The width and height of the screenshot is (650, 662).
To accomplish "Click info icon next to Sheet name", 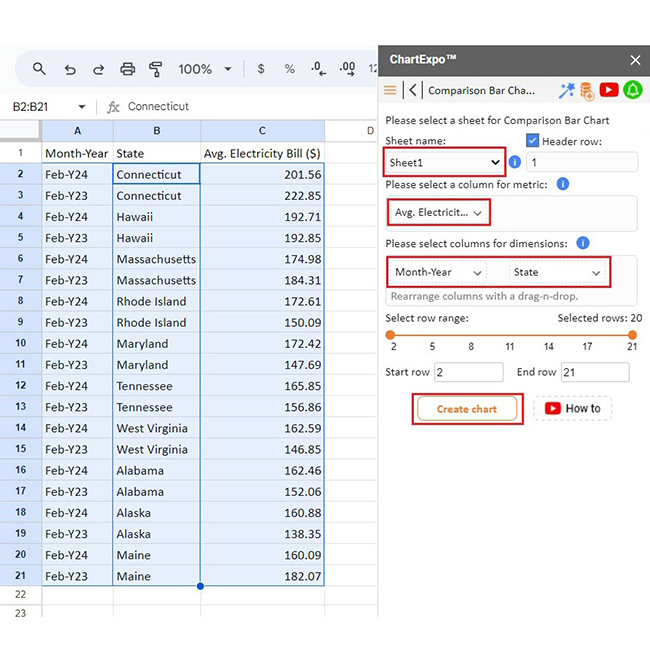I will (515, 162).
